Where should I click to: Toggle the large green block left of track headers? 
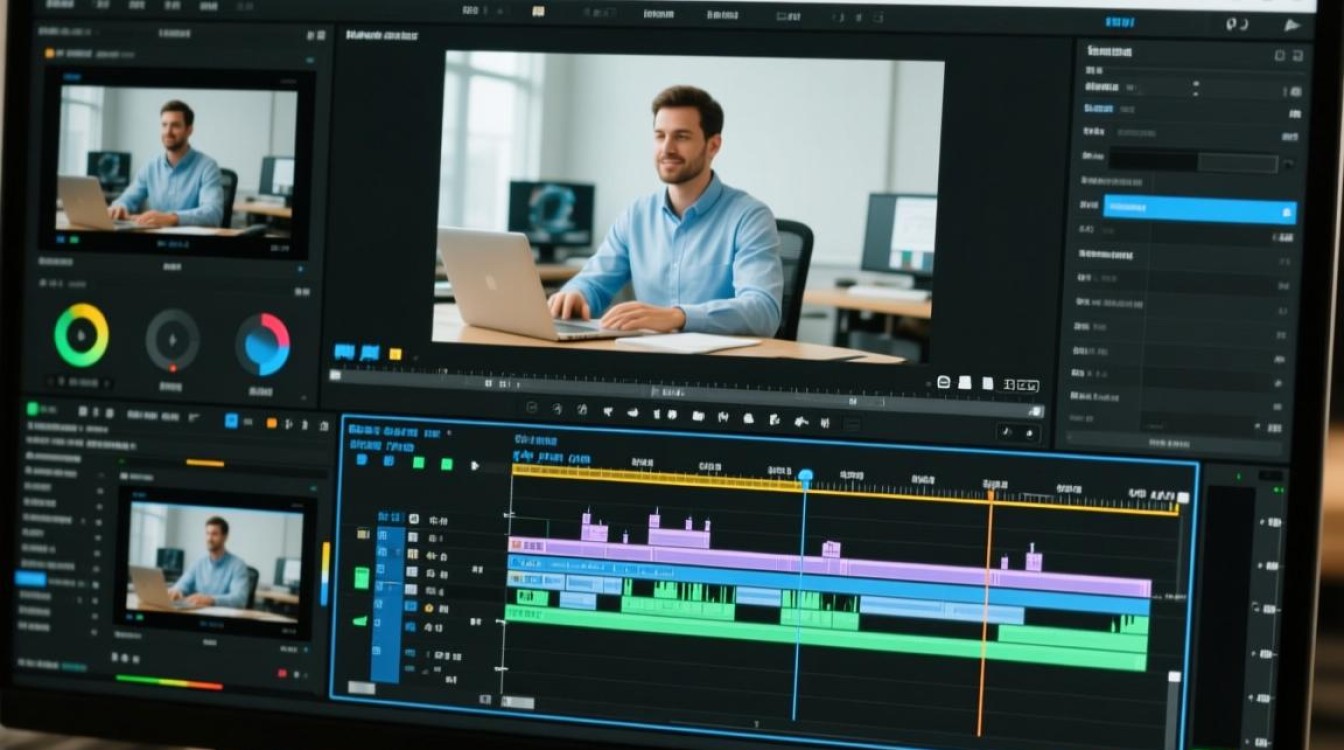tap(362, 578)
